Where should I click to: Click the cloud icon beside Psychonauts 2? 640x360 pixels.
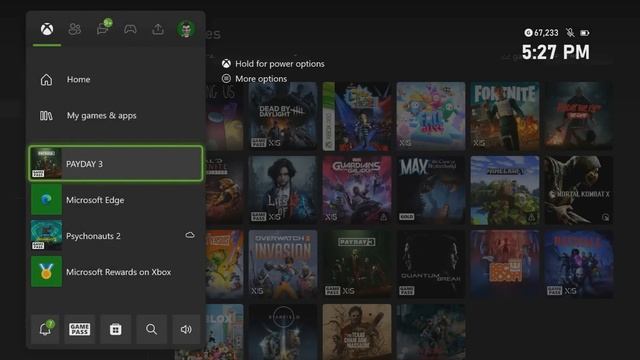tap(190, 235)
